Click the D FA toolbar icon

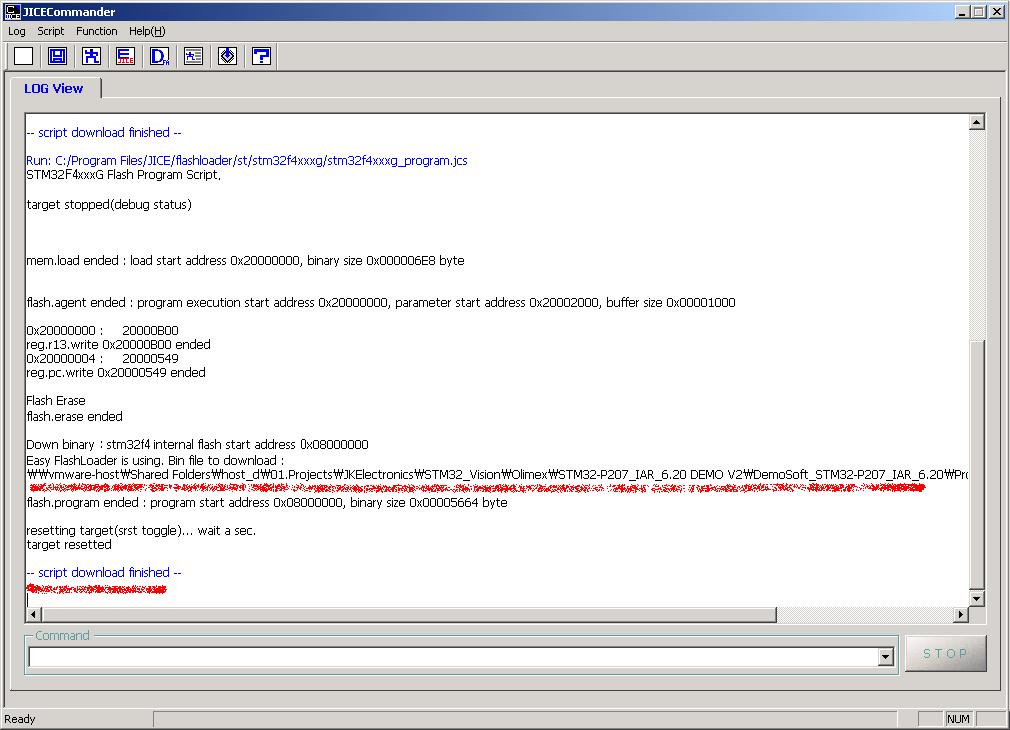(x=159, y=56)
